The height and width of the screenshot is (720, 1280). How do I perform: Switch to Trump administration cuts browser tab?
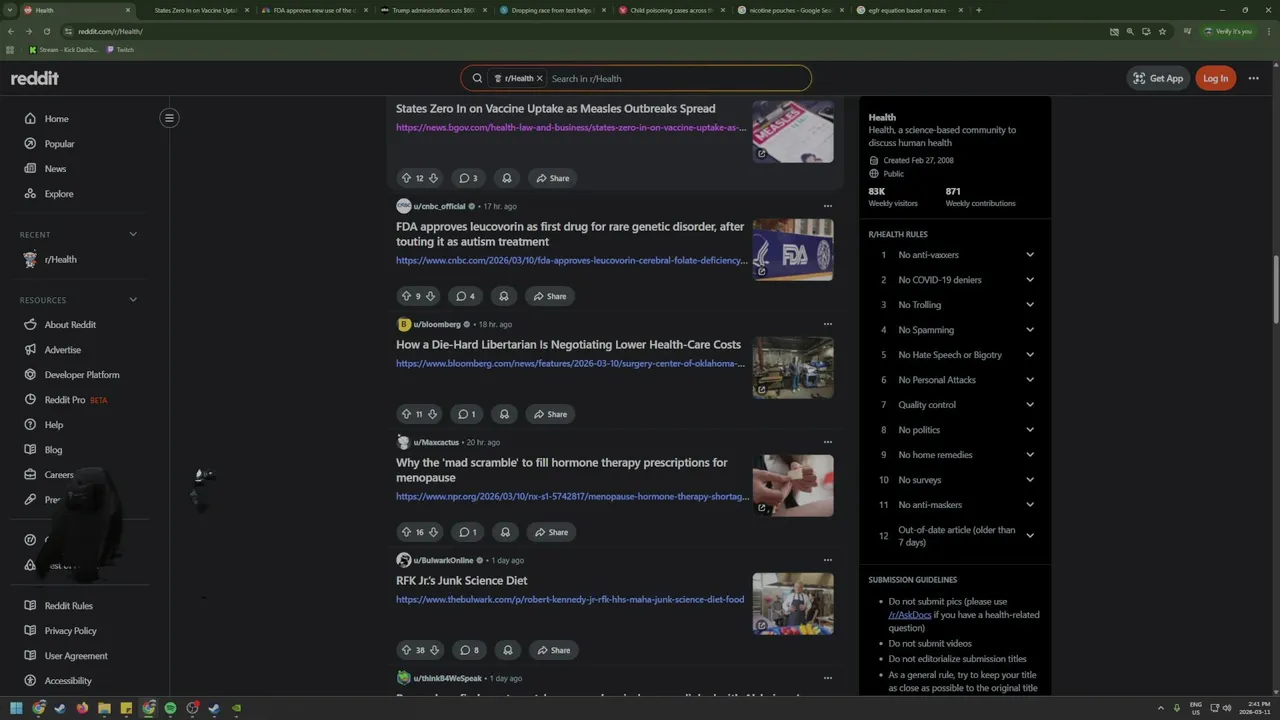coord(433,10)
